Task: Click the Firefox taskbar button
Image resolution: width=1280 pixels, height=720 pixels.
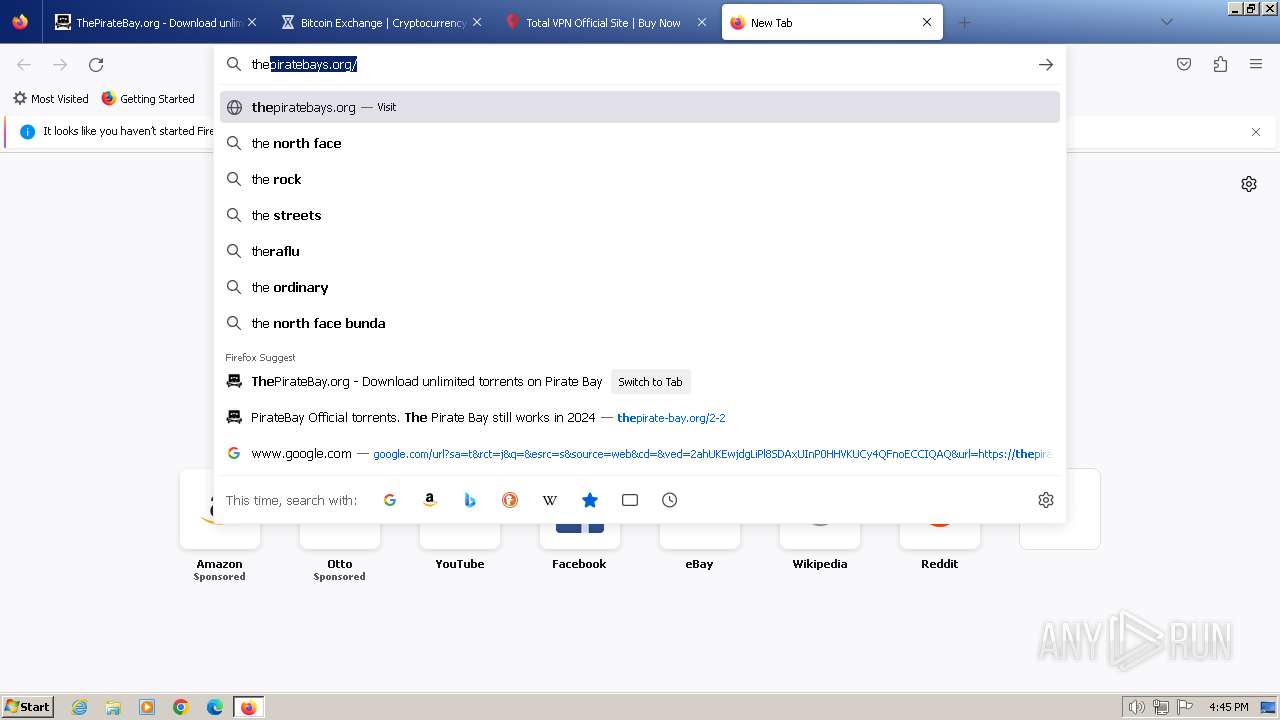Action: coord(249,707)
